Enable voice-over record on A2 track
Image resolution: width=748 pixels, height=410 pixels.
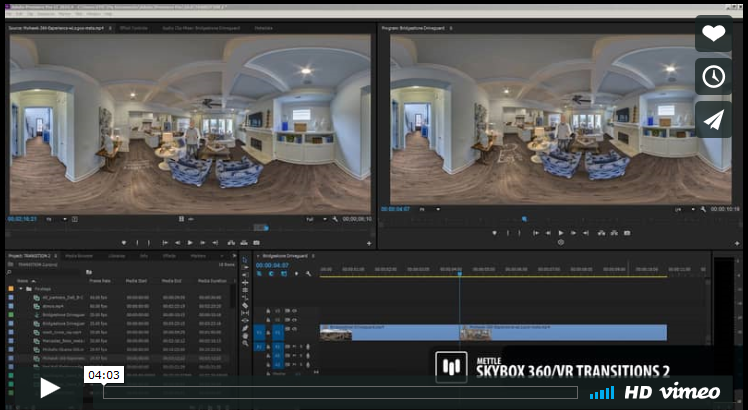click(308, 356)
